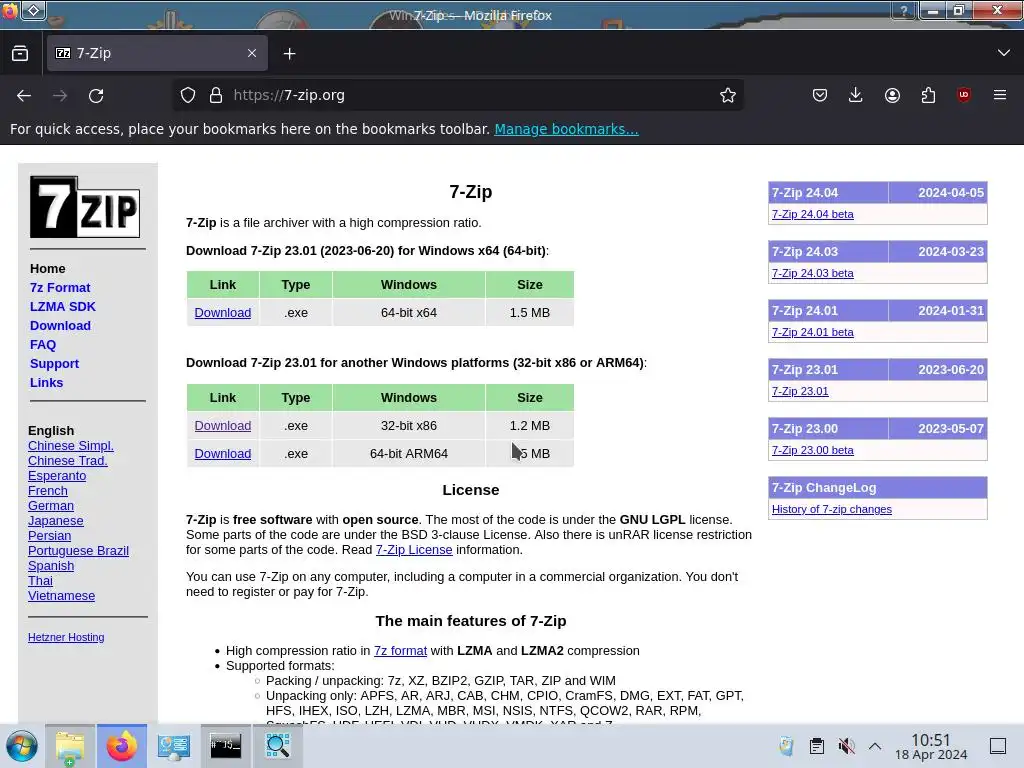Open the extensions puzzle icon
The height and width of the screenshot is (768, 1024).
[x=928, y=95]
